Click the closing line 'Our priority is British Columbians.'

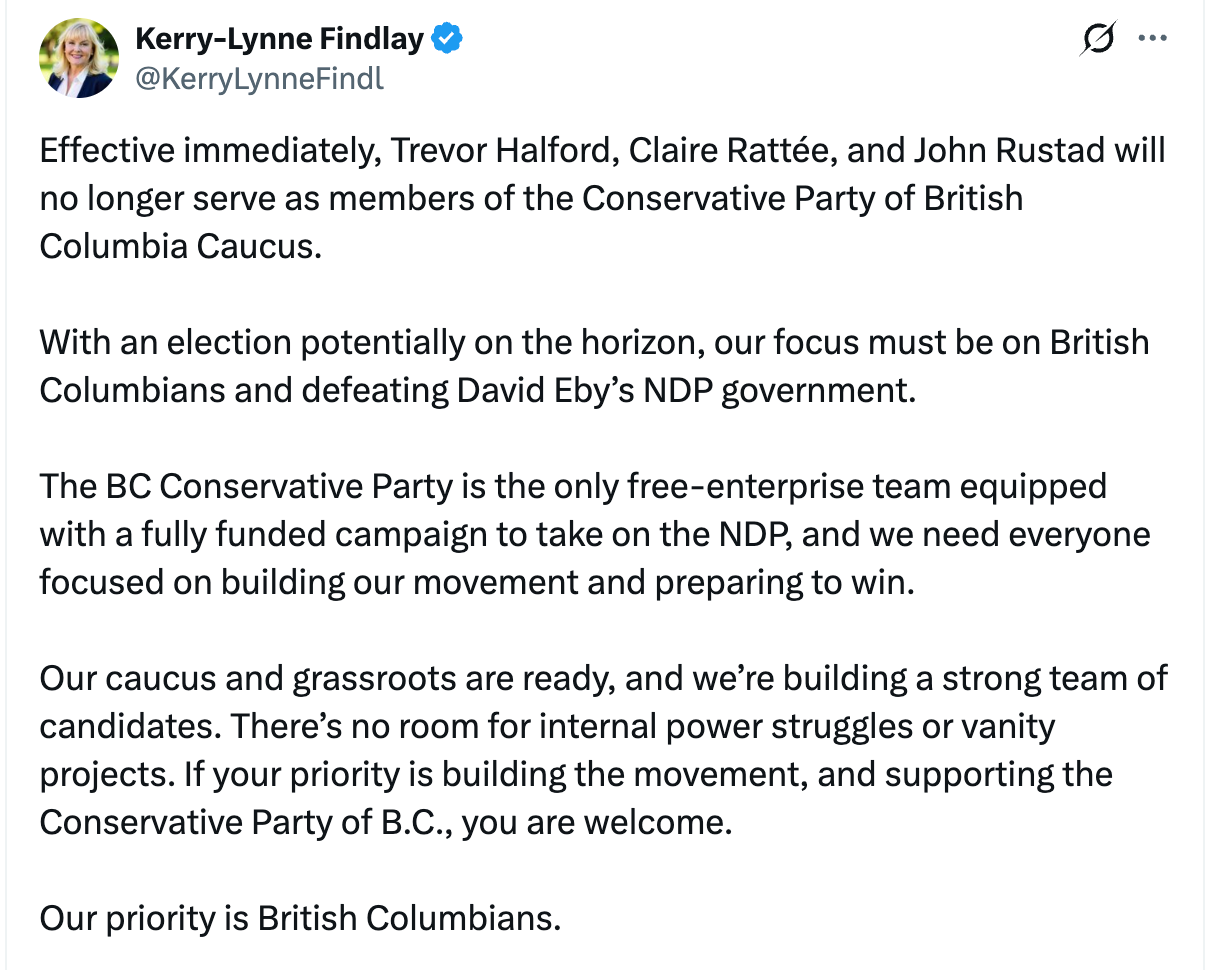(300, 918)
